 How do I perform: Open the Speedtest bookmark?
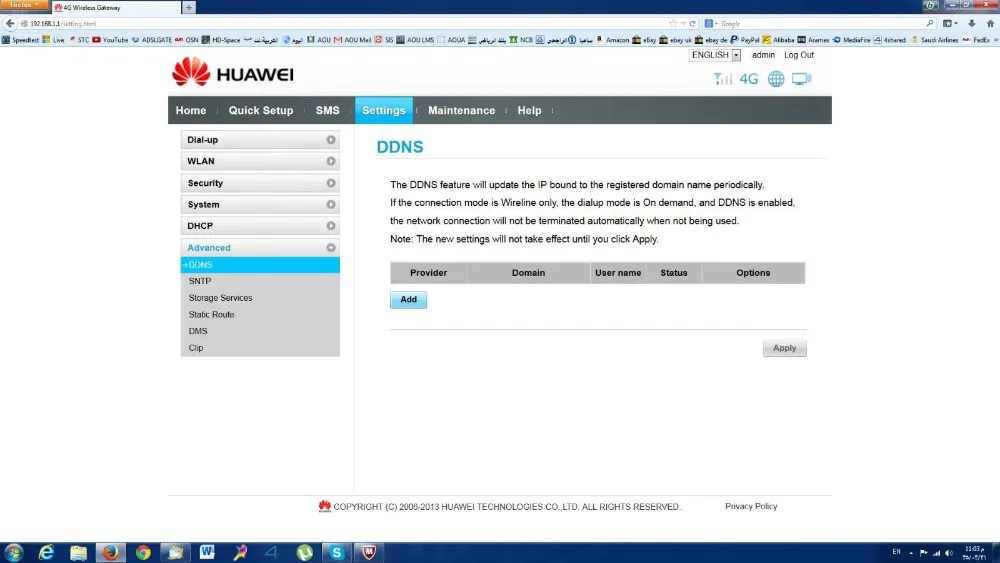[x=20, y=40]
